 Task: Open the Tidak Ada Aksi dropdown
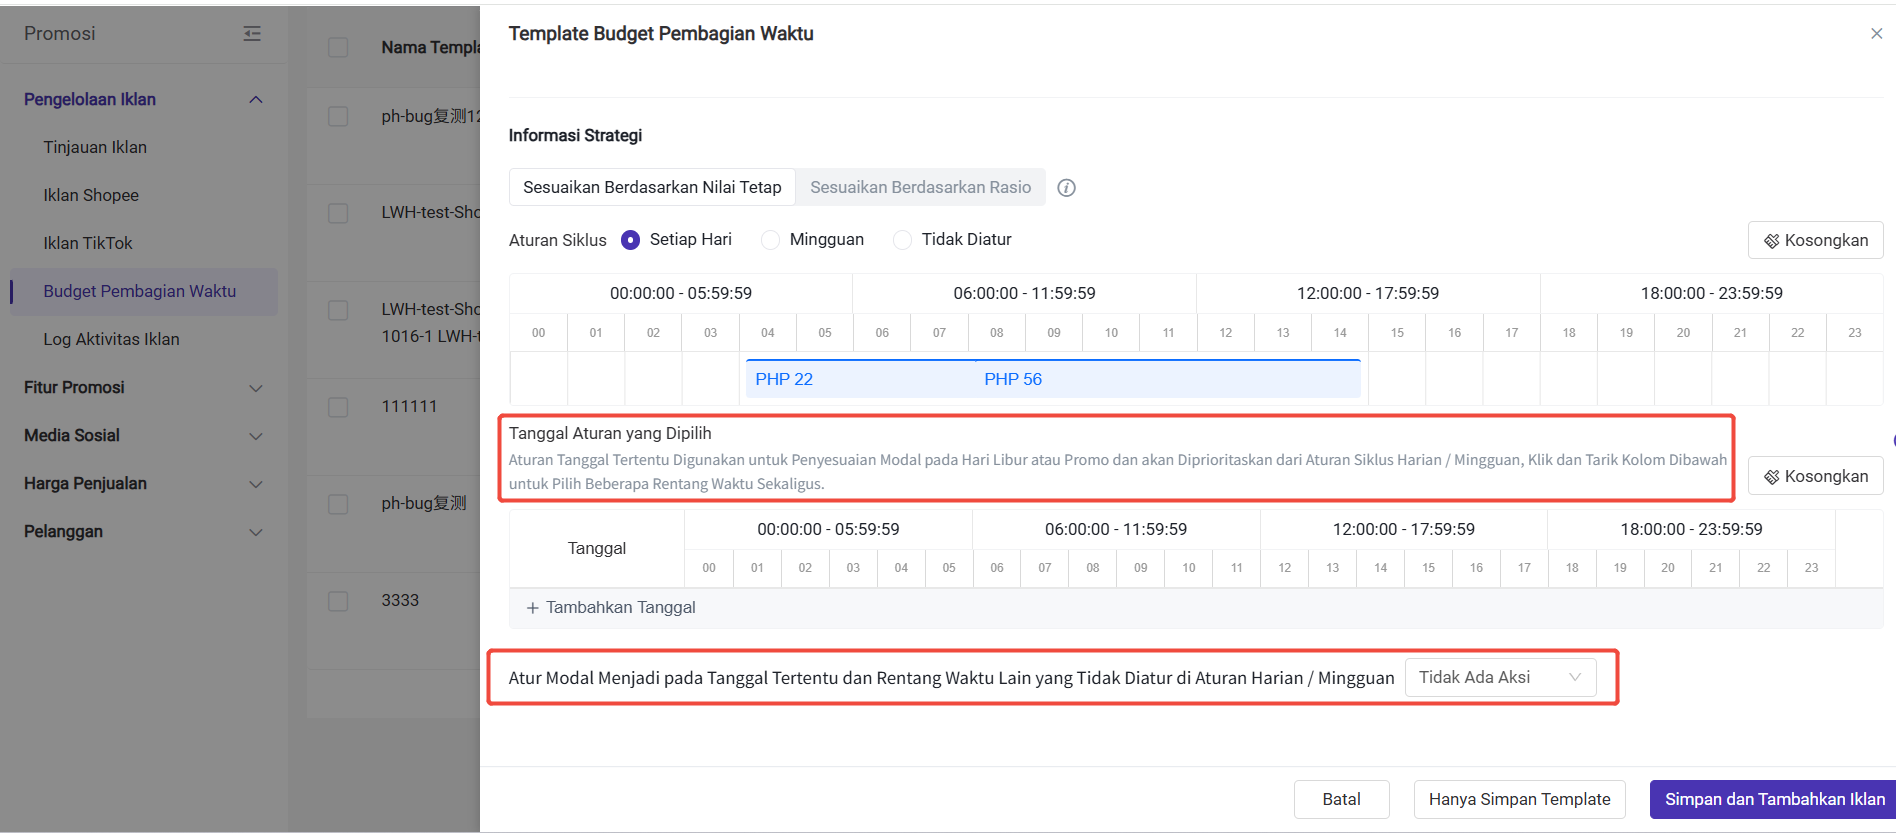tap(1500, 678)
